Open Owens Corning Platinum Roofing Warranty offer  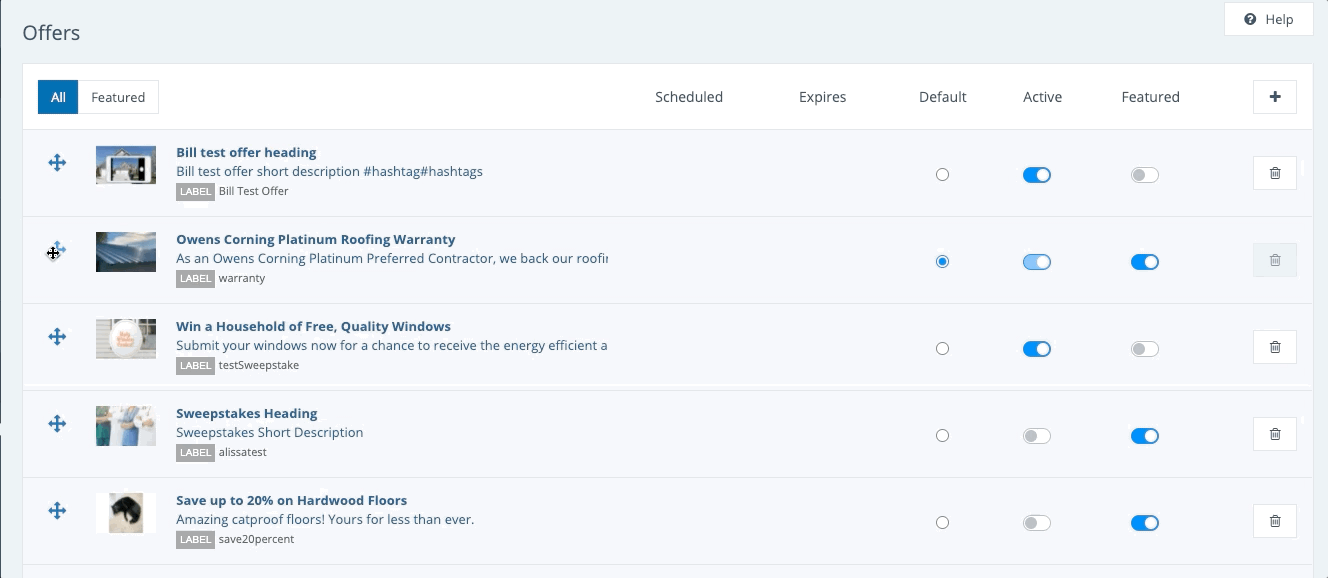tap(315, 240)
